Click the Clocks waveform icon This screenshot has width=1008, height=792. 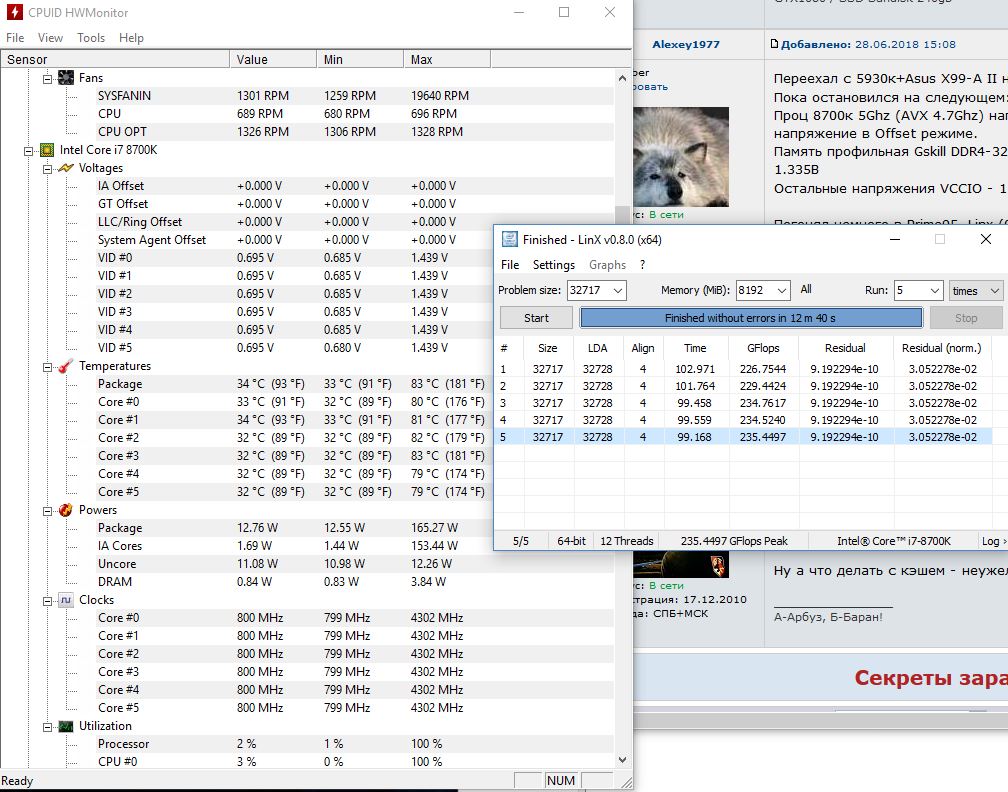[x=66, y=600]
